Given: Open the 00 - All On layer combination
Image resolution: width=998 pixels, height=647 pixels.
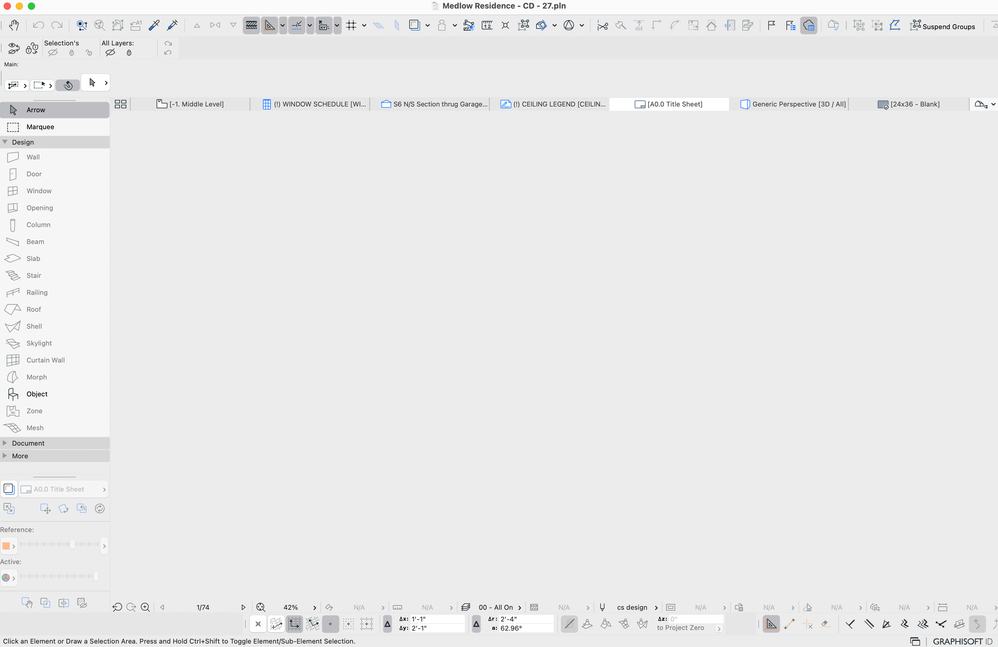Looking at the screenshot, I should click(497, 607).
